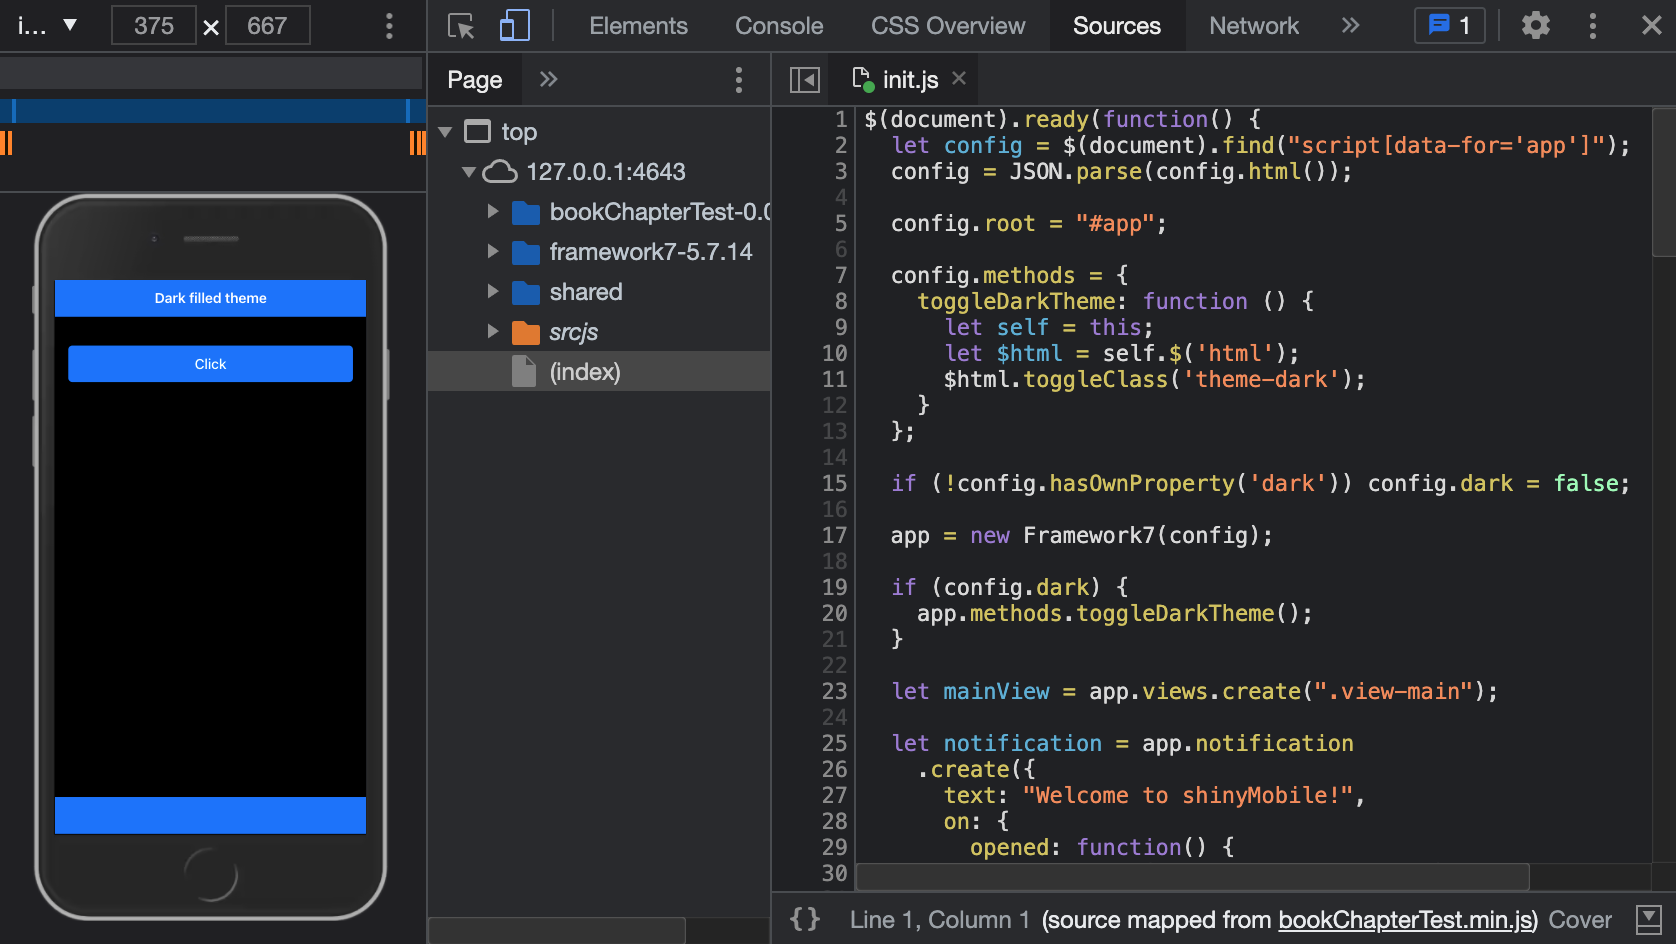Open device emulation more options menu

click(x=389, y=26)
